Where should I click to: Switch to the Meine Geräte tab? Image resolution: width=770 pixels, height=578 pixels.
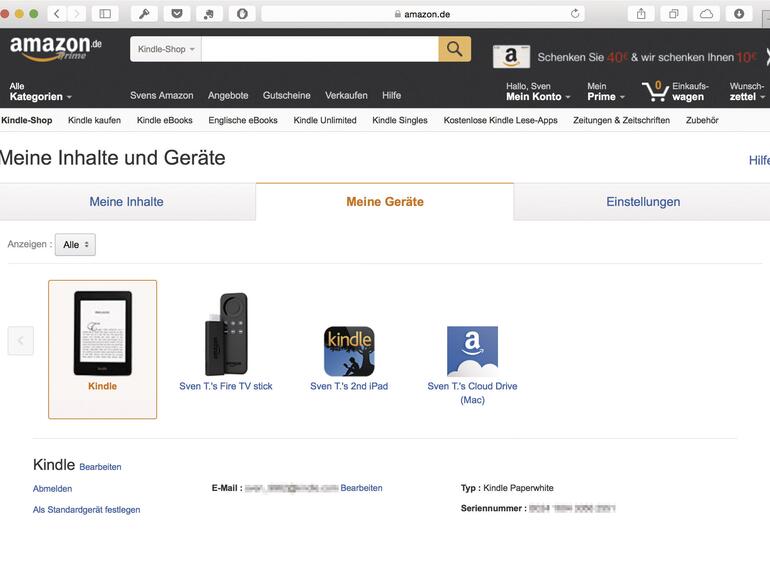tap(385, 202)
